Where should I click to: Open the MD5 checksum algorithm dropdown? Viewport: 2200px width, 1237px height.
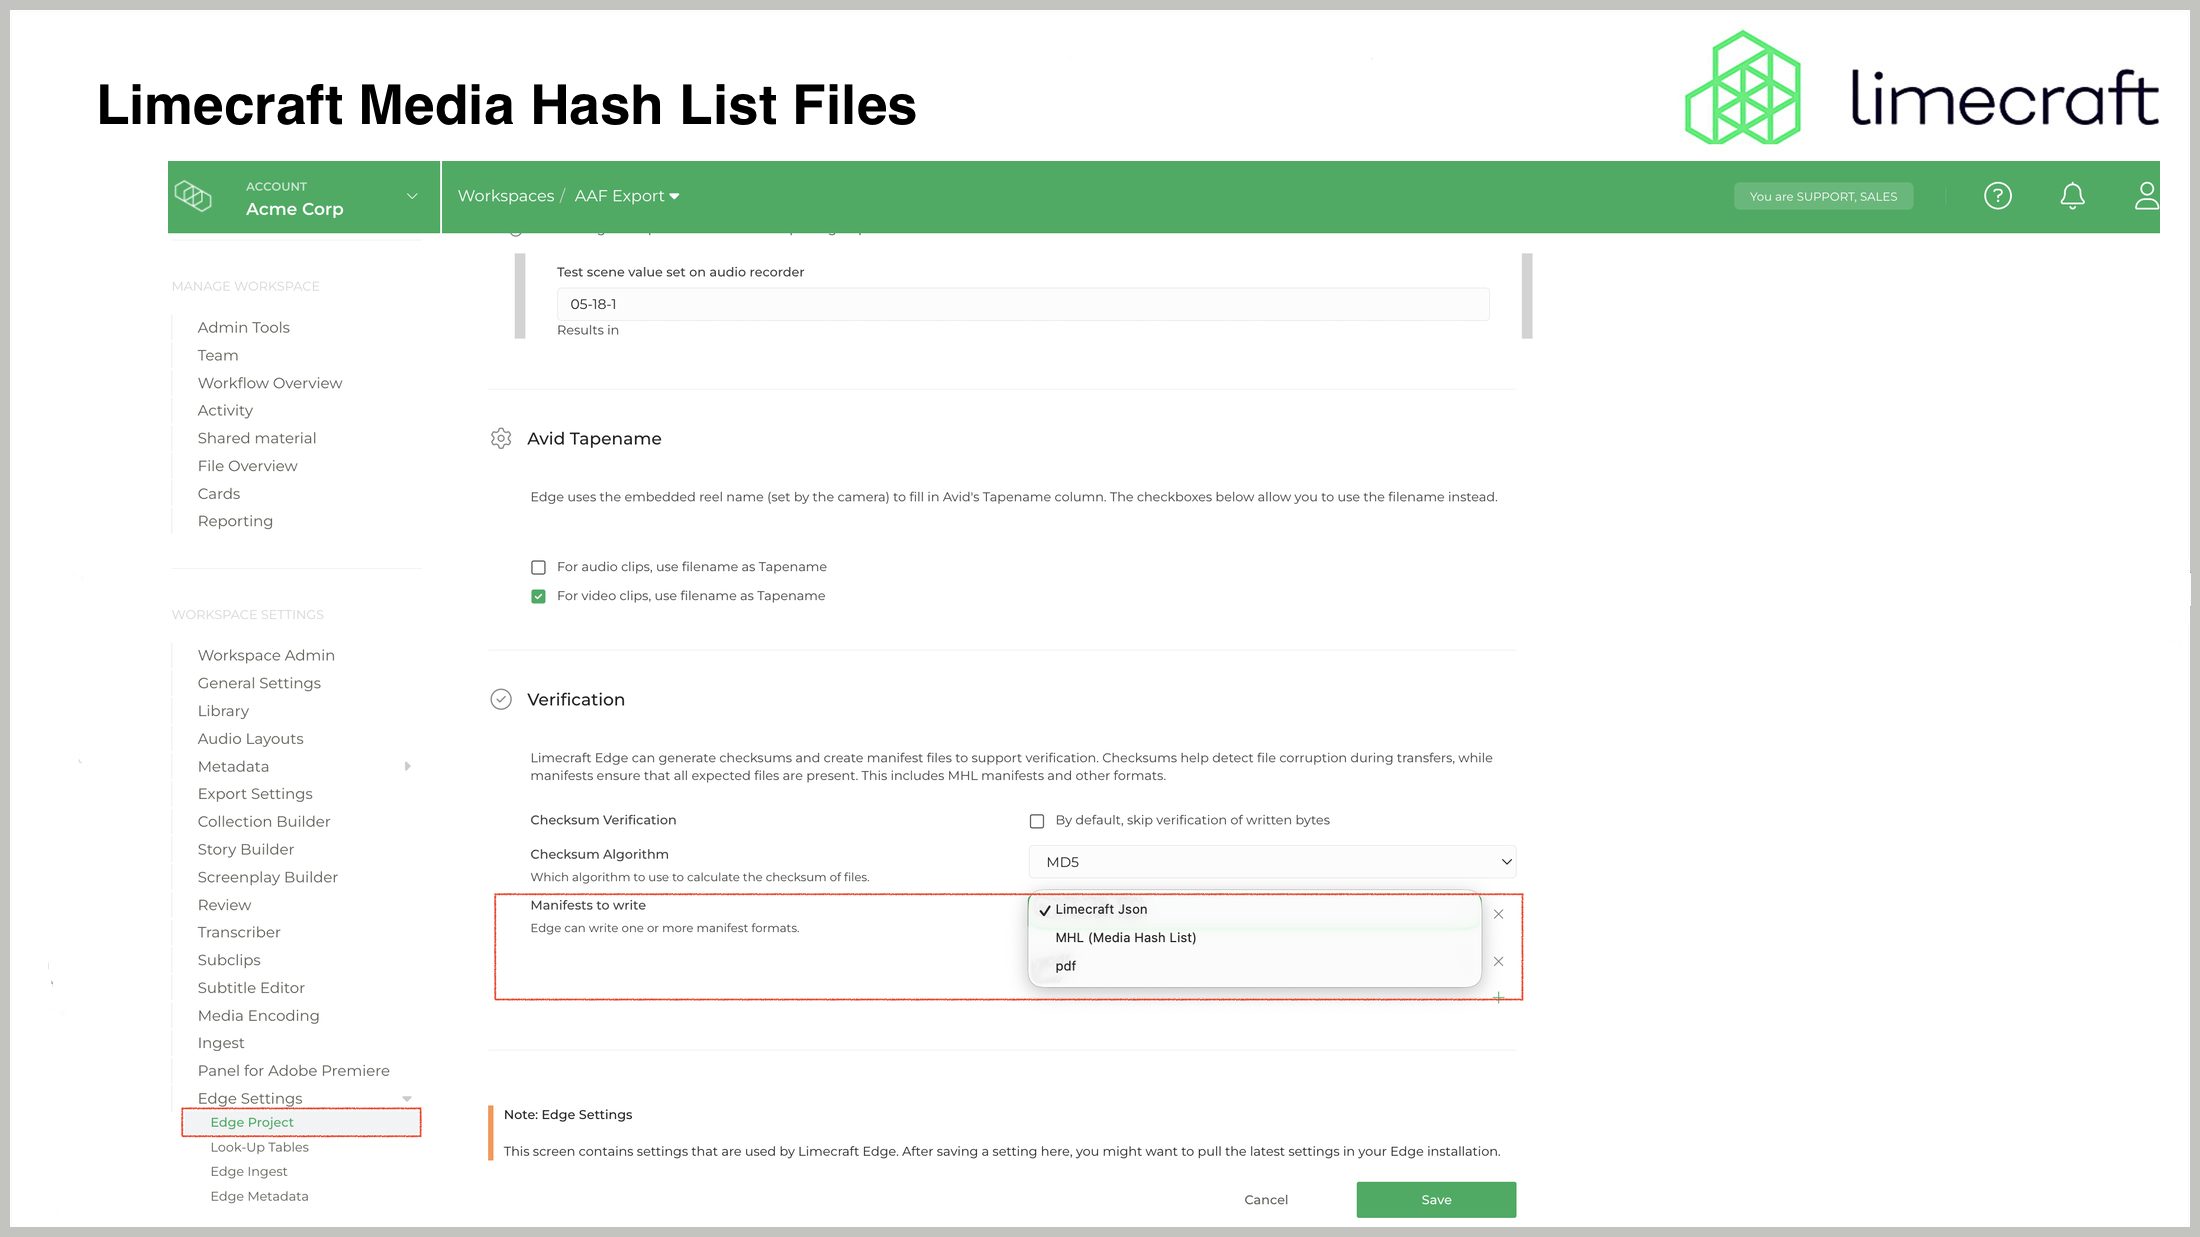click(1272, 862)
